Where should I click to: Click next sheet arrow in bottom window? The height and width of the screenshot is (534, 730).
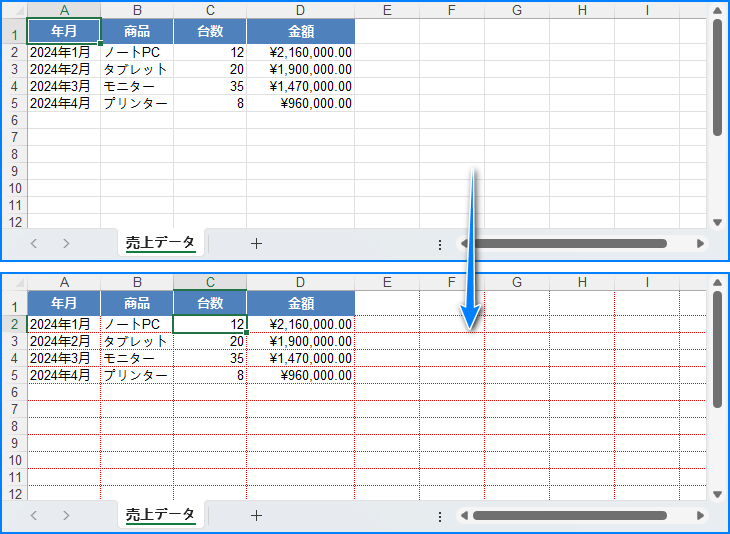66,515
